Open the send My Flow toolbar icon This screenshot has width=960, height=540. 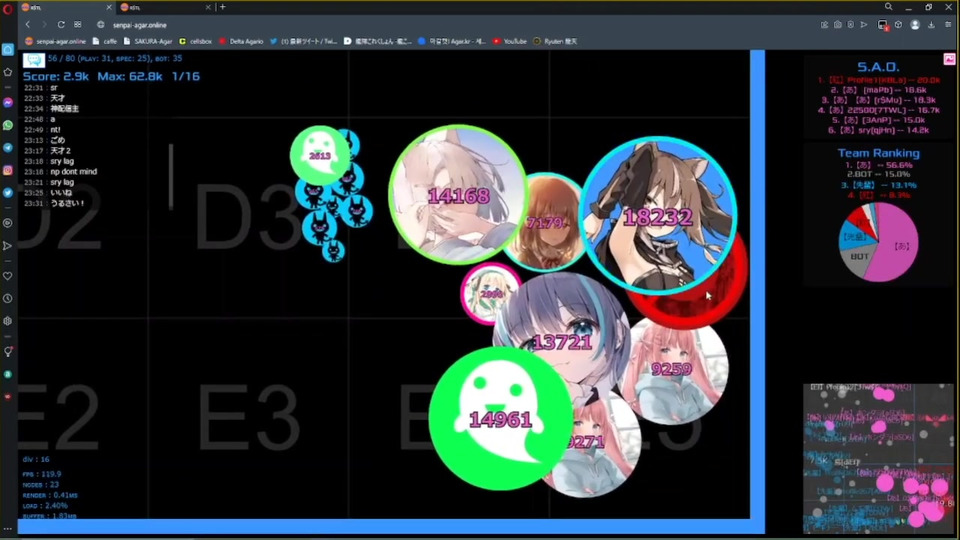pyautogui.click(x=864, y=24)
